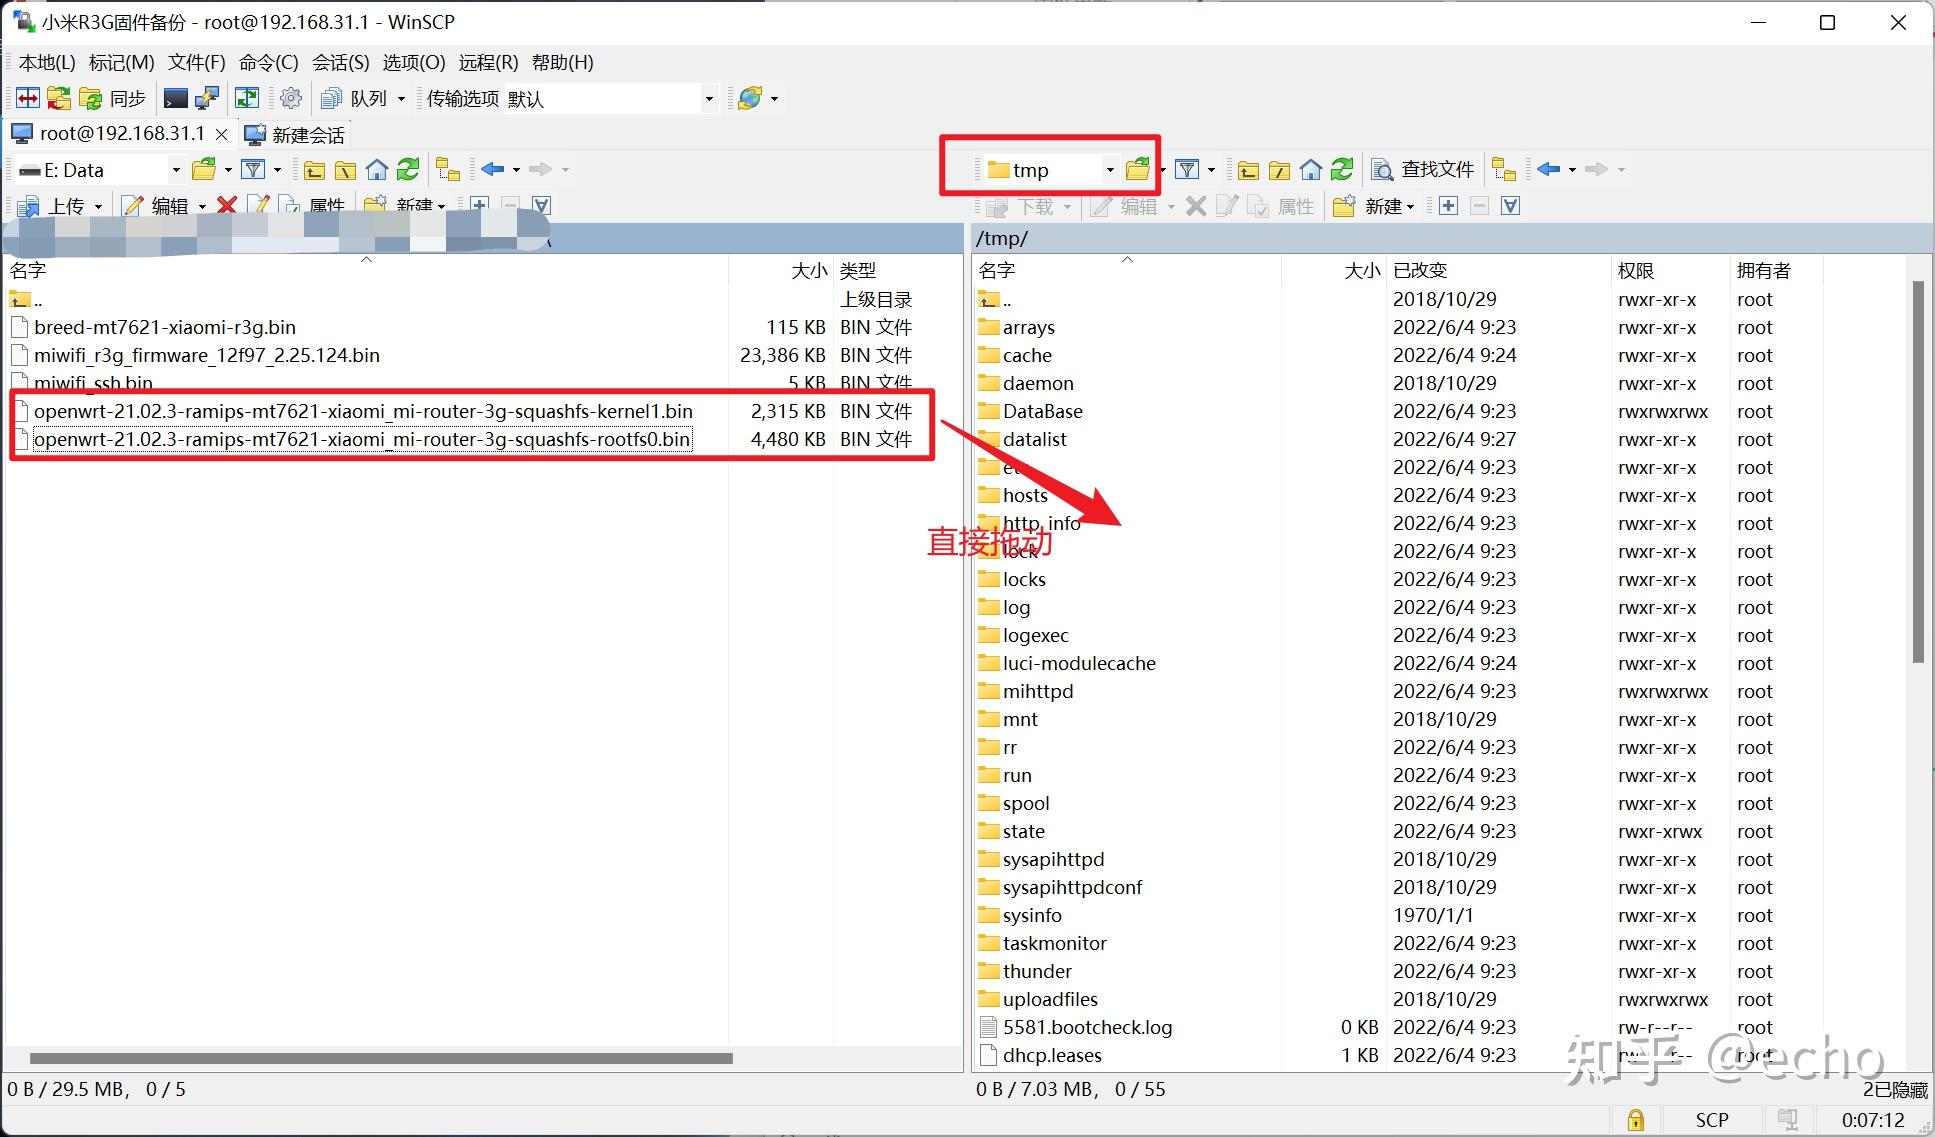Click the preferences gear icon
This screenshot has height=1137, width=1935.
[291, 98]
